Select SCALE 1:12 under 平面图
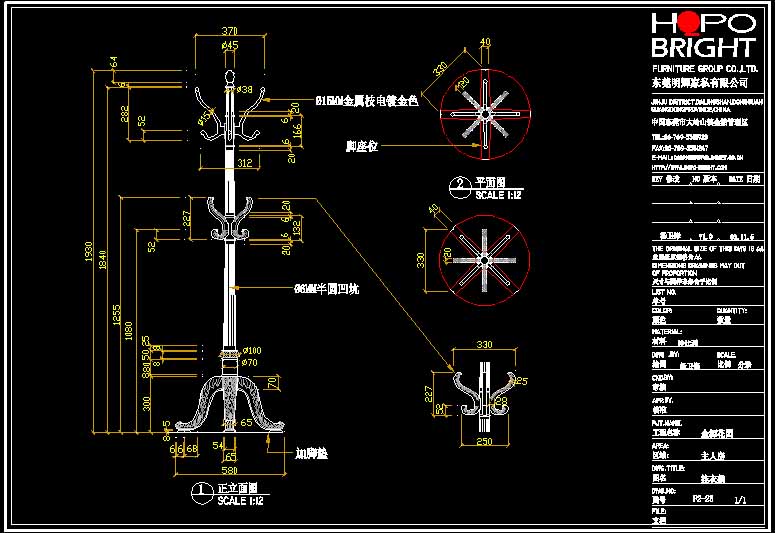The height and width of the screenshot is (533, 775). pyautogui.click(x=498, y=195)
